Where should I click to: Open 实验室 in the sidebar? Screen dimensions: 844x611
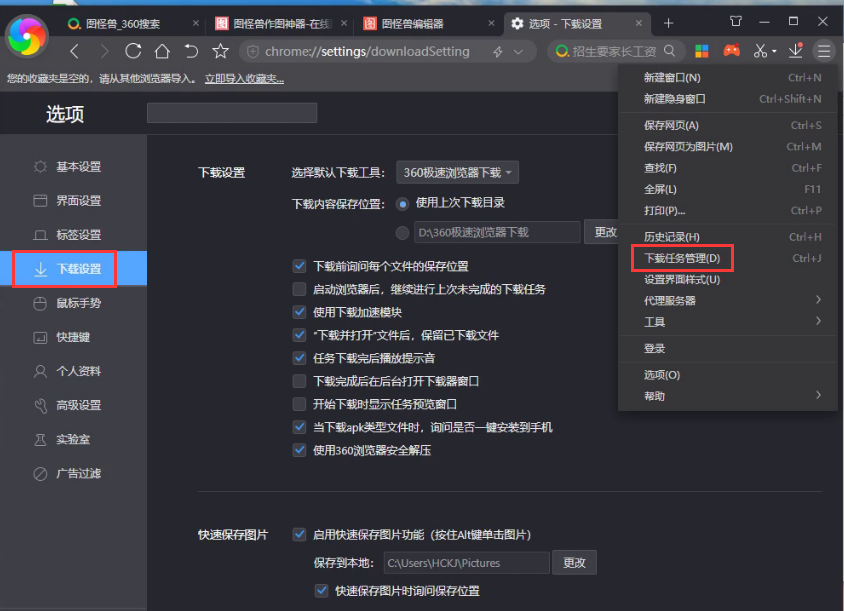coord(73,439)
